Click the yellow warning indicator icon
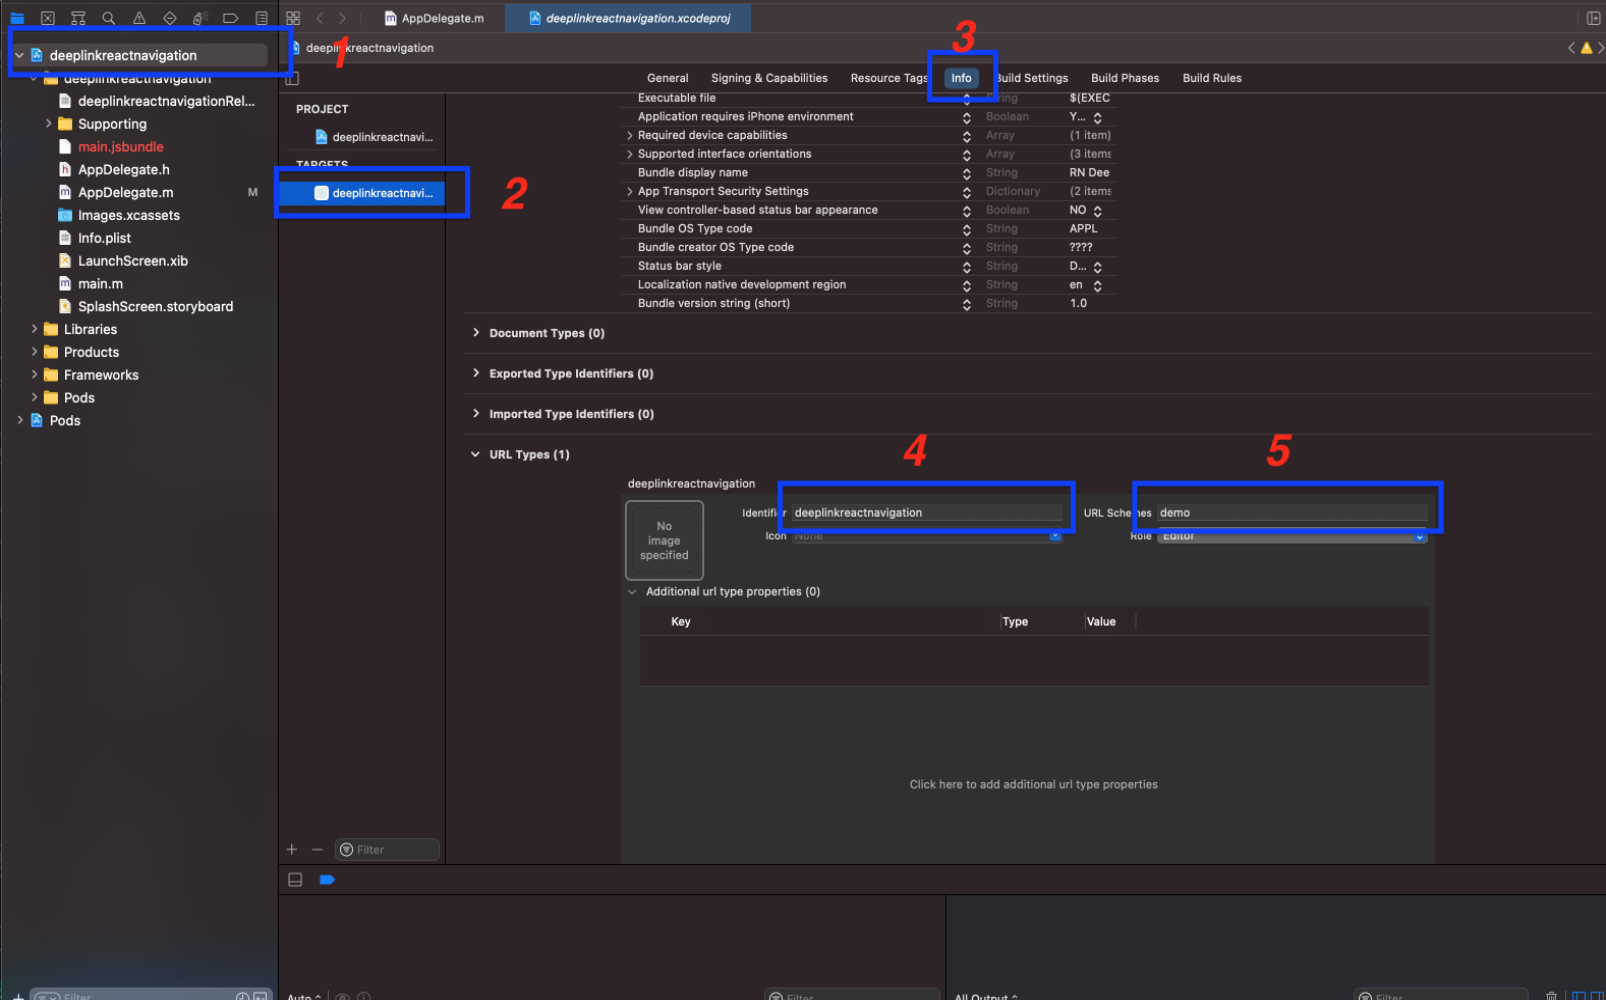The height and width of the screenshot is (1000, 1606). click(x=1586, y=48)
